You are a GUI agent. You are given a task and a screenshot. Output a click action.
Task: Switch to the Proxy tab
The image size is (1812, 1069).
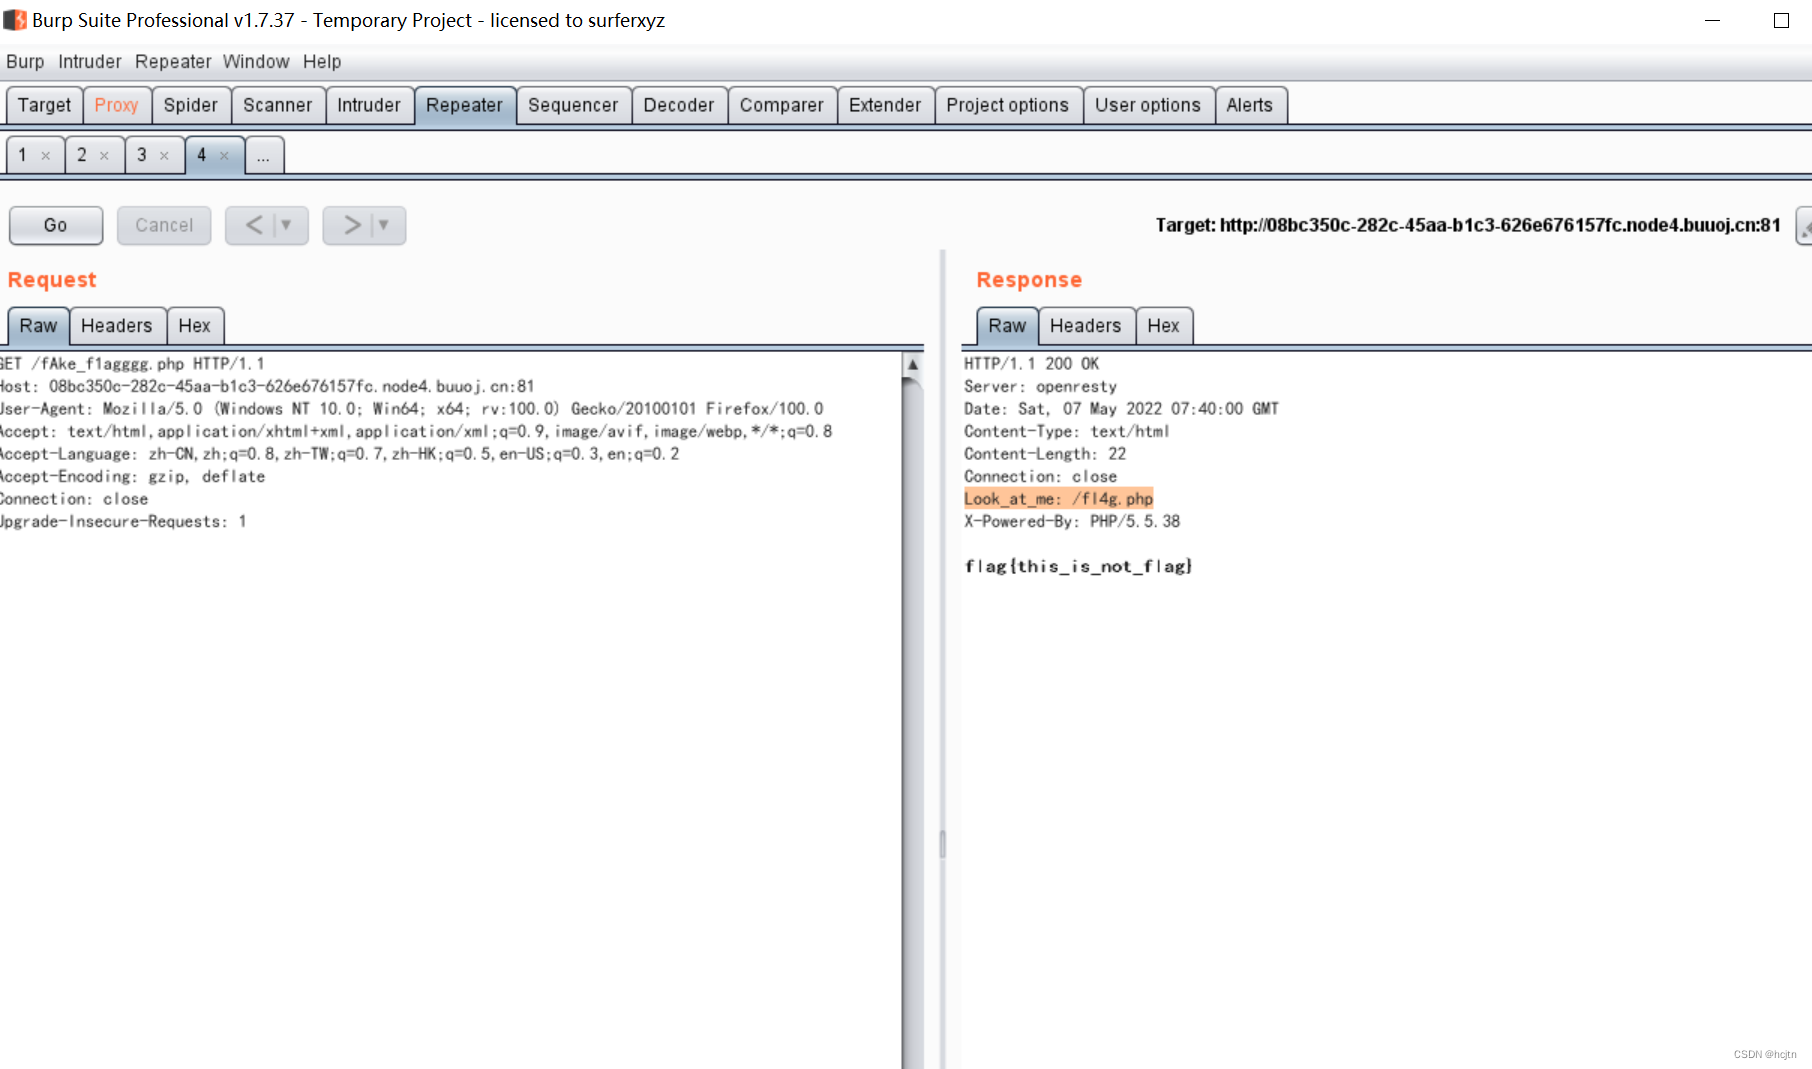pyautogui.click(x=116, y=105)
